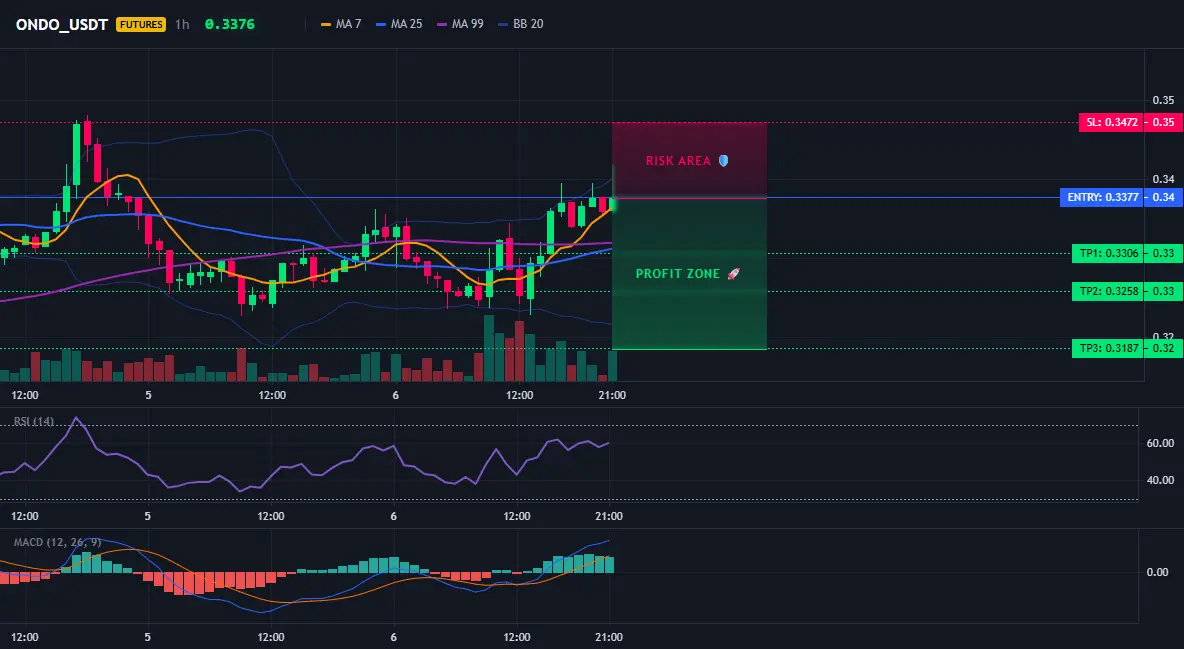Image resolution: width=1184 pixels, height=649 pixels.
Task: Click the latest green candle at entry line
Action: point(612,204)
